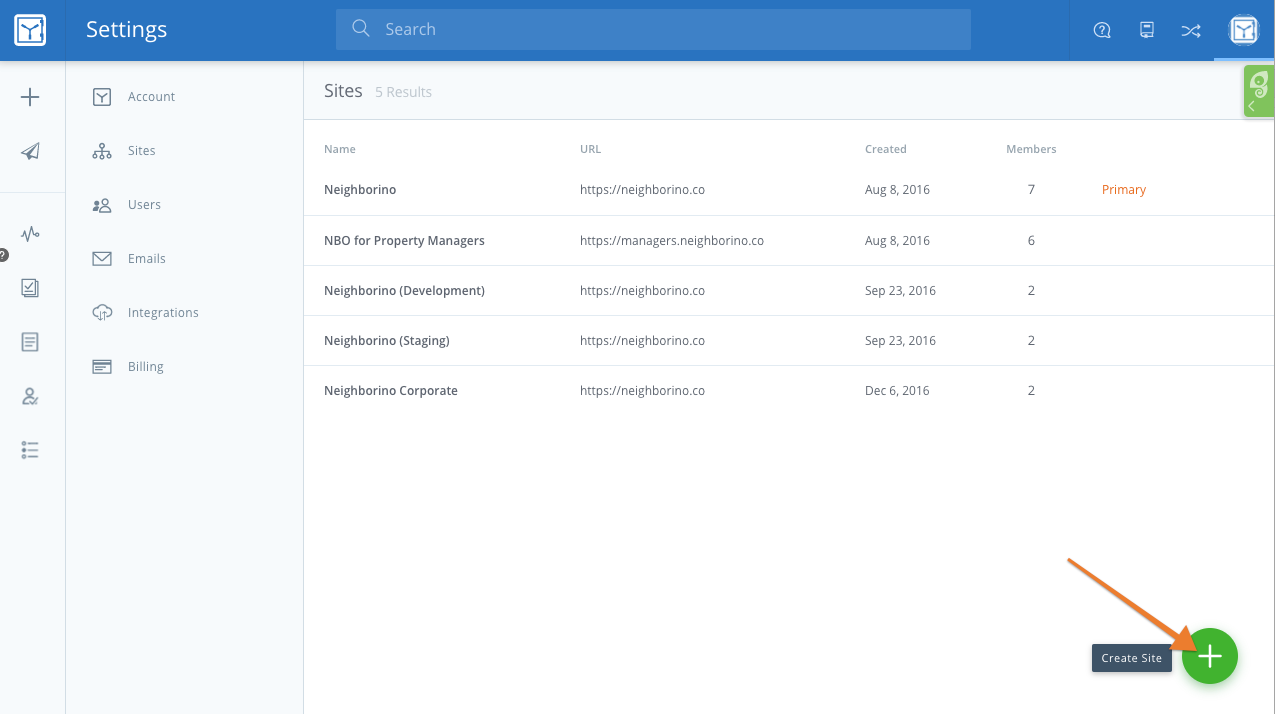The width and height of the screenshot is (1275, 714).
Task: Click the Sites page heading
Action: pos(343,91)
